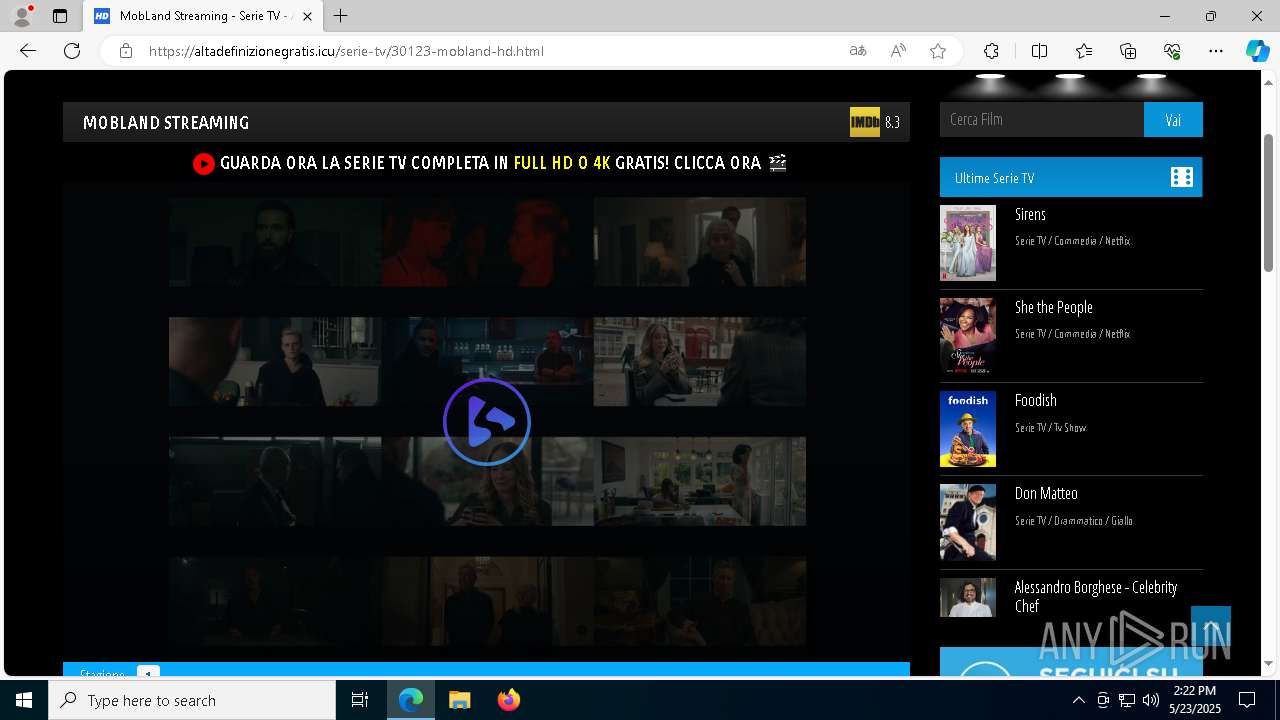Viewport: 1280px width, 720px height.
Task: Open She the People poster thumbnail
Action: 968,336
